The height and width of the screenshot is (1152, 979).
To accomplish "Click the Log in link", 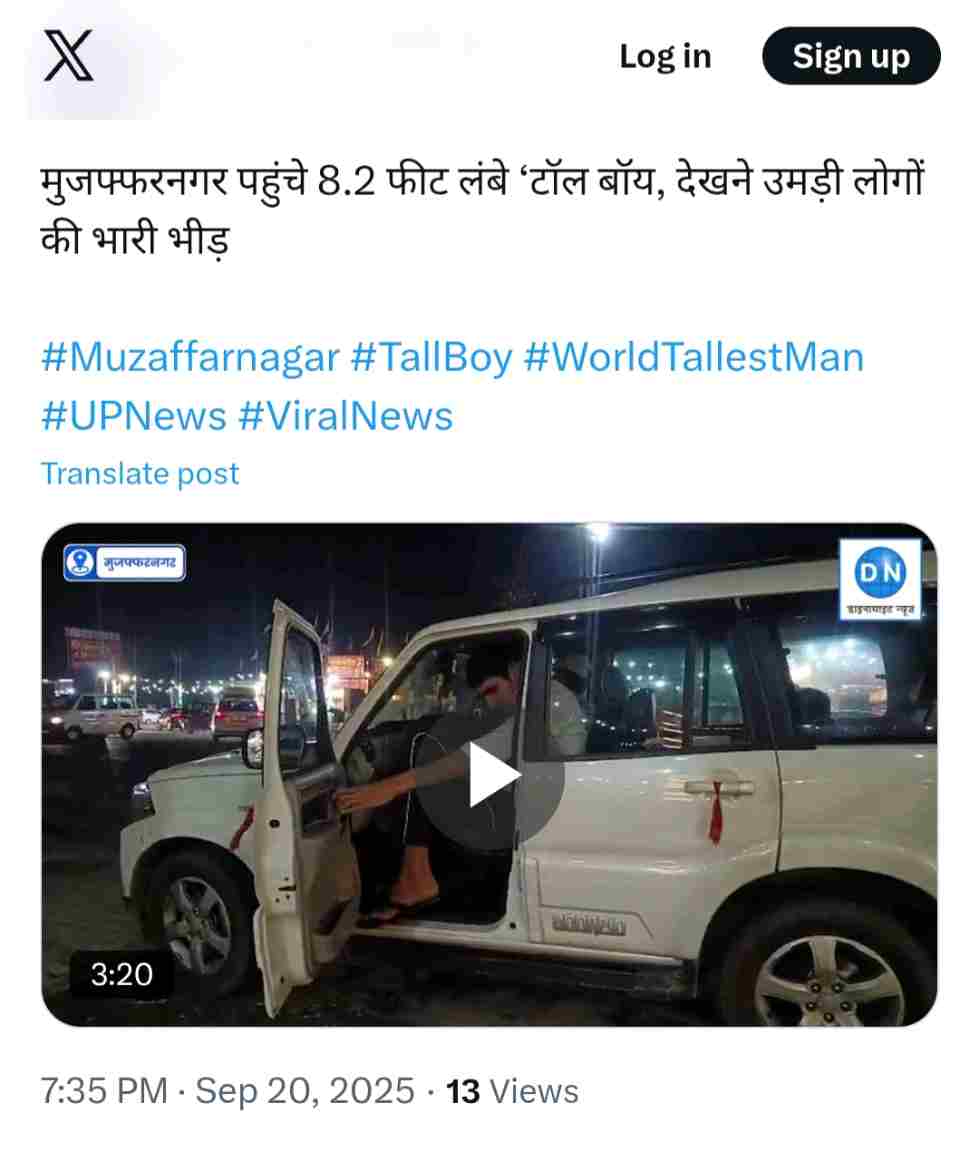I will (665, 57).
